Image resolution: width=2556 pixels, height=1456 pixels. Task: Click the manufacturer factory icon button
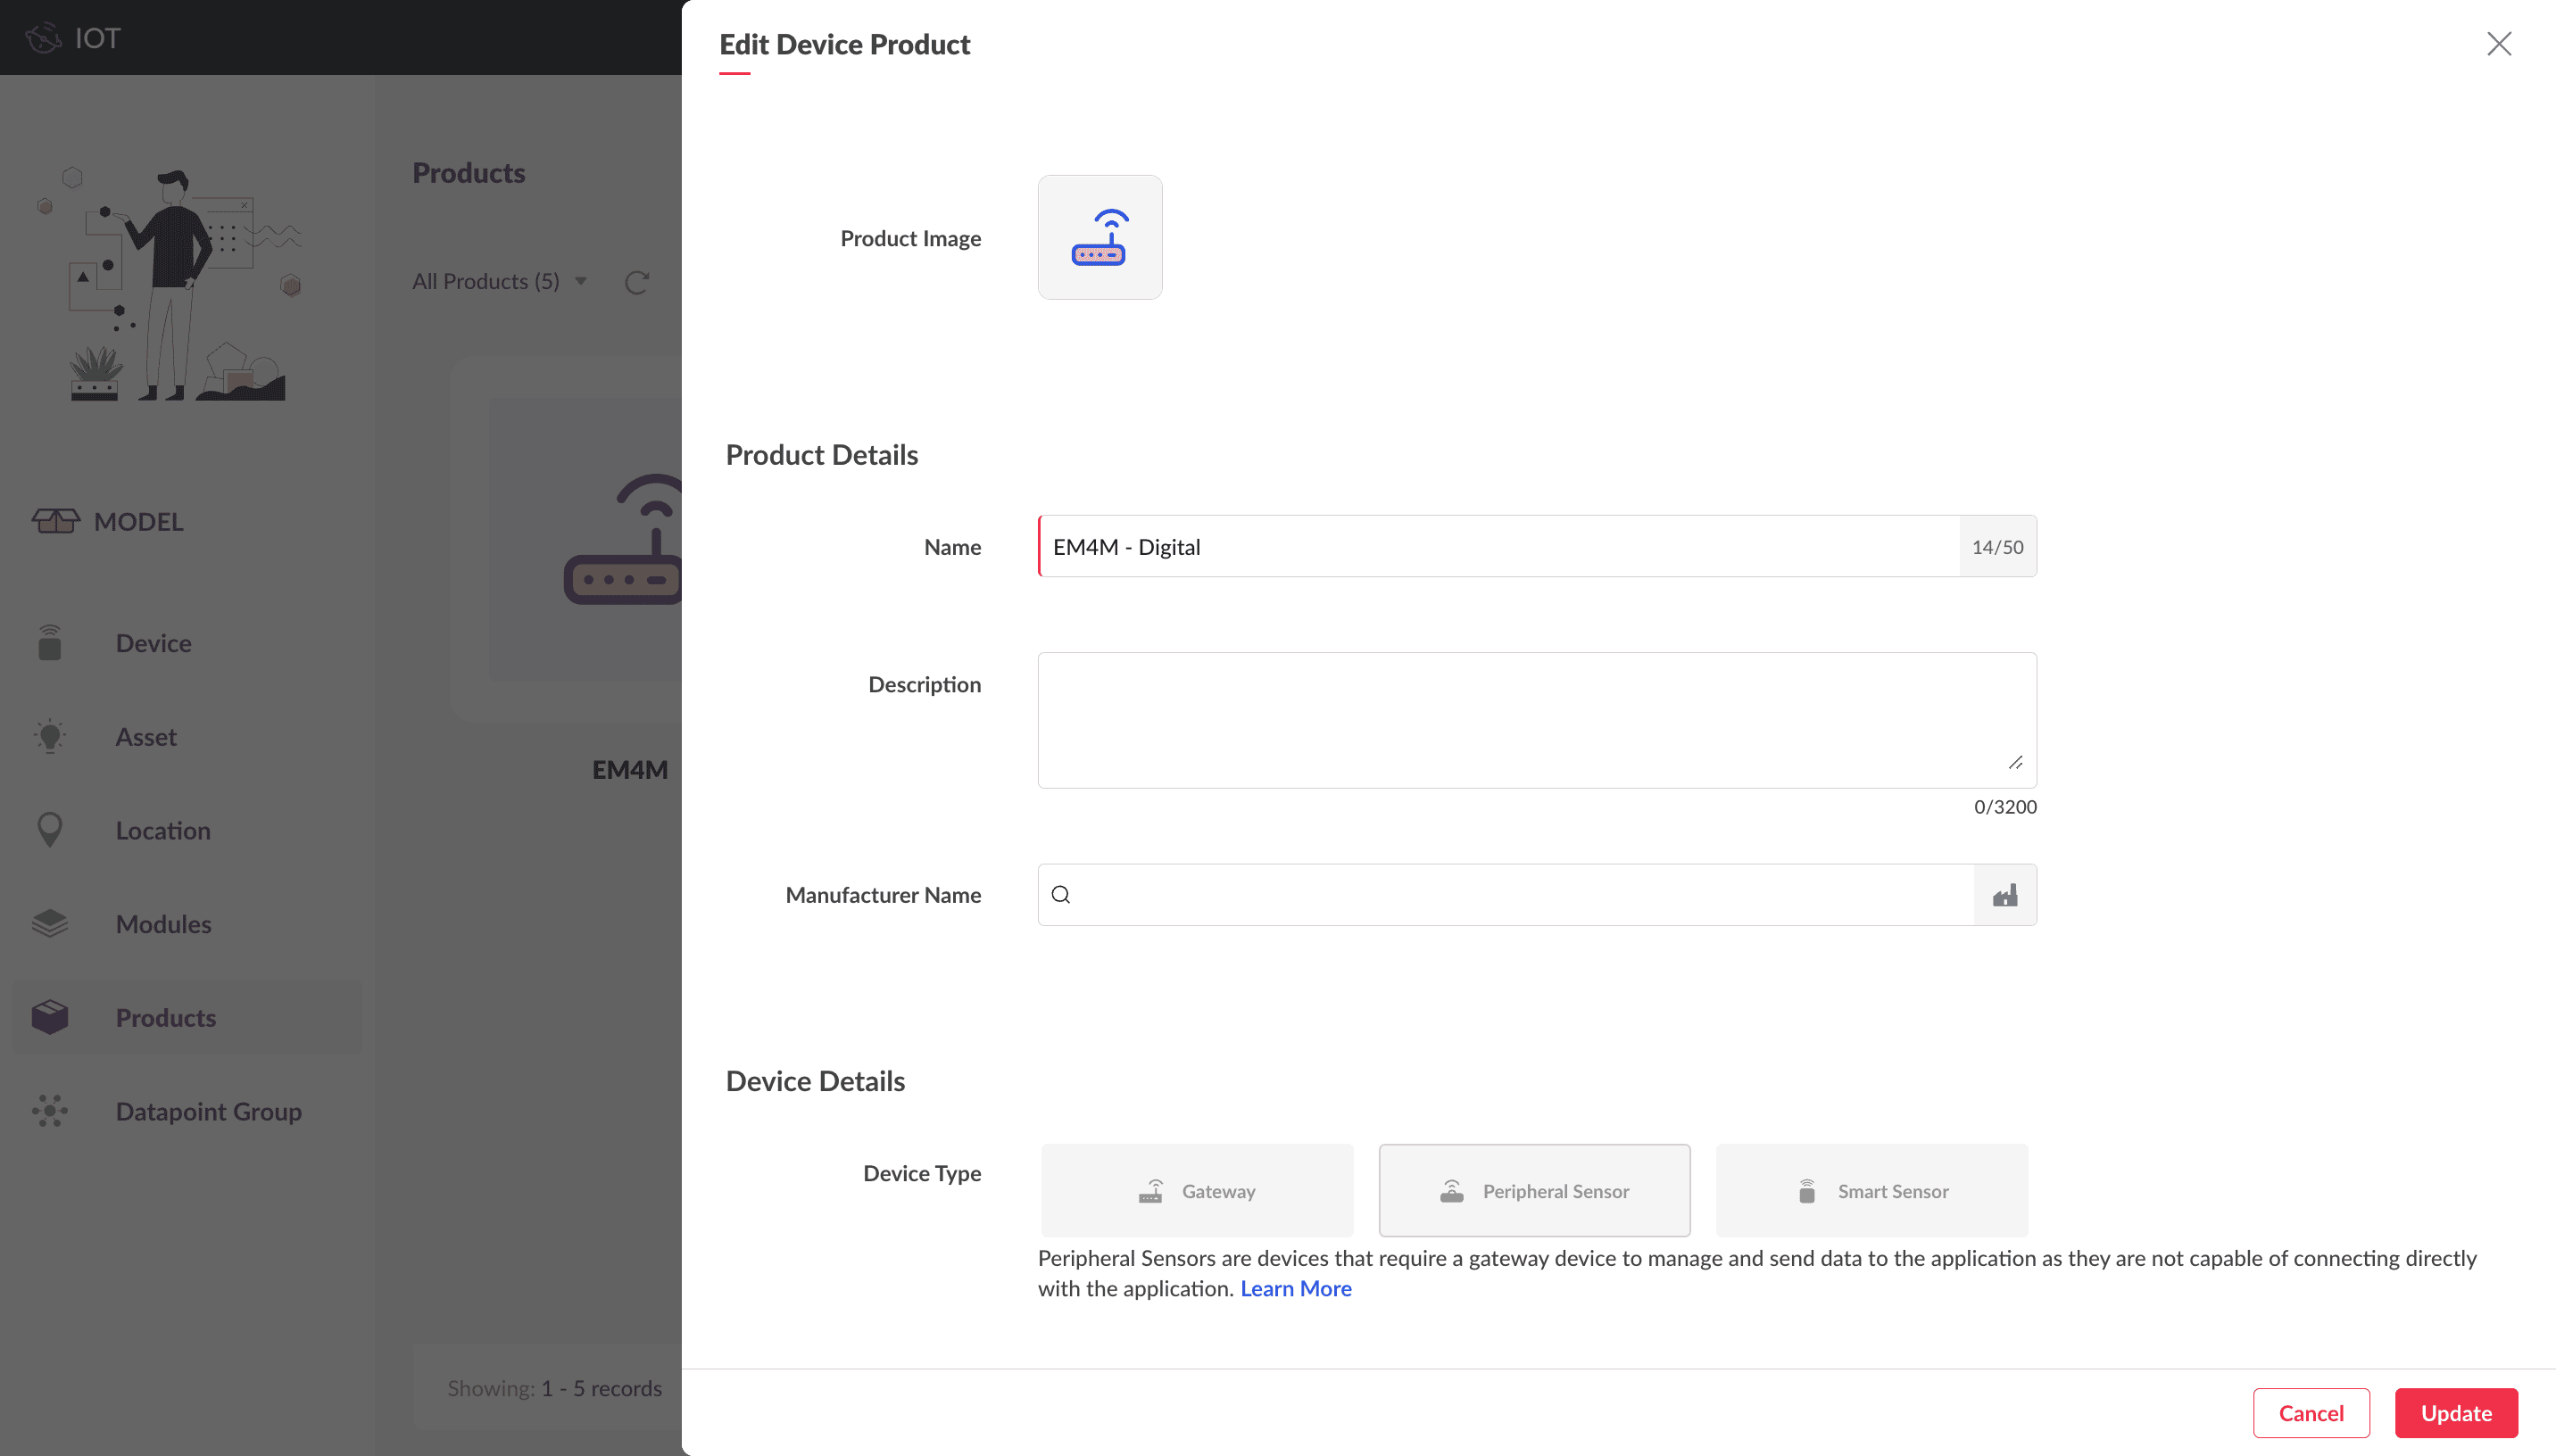[2004, 895]
